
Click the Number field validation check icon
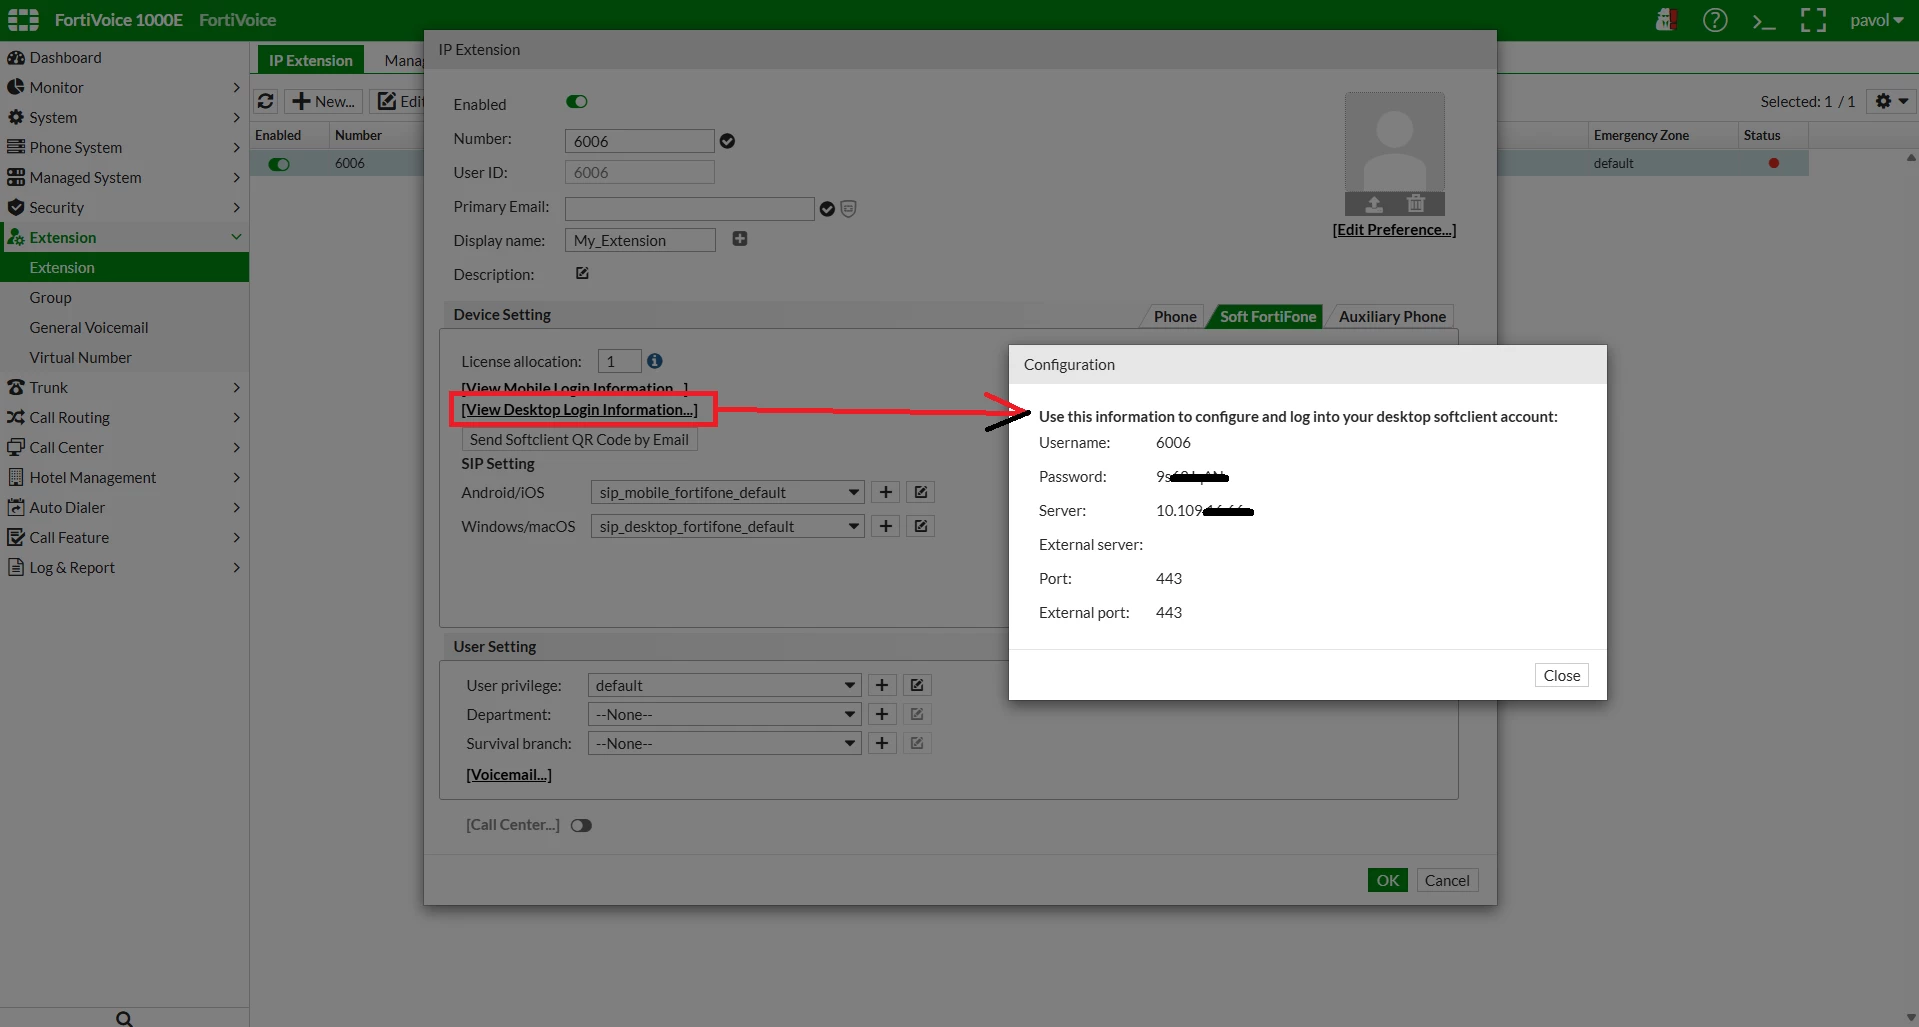coord(727,141)
